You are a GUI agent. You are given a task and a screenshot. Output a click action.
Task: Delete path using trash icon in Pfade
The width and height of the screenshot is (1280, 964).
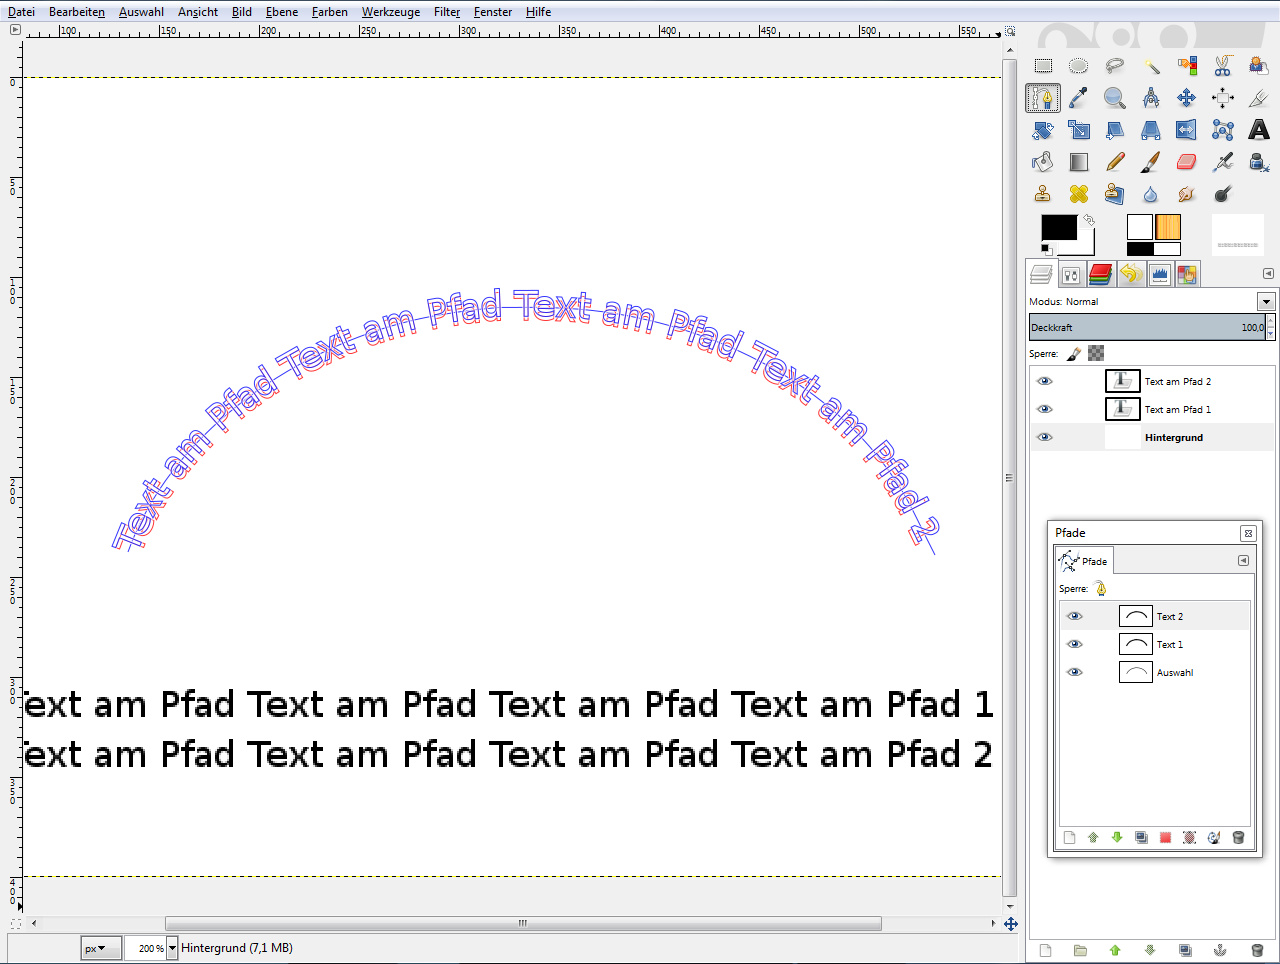click(1237, 838)
